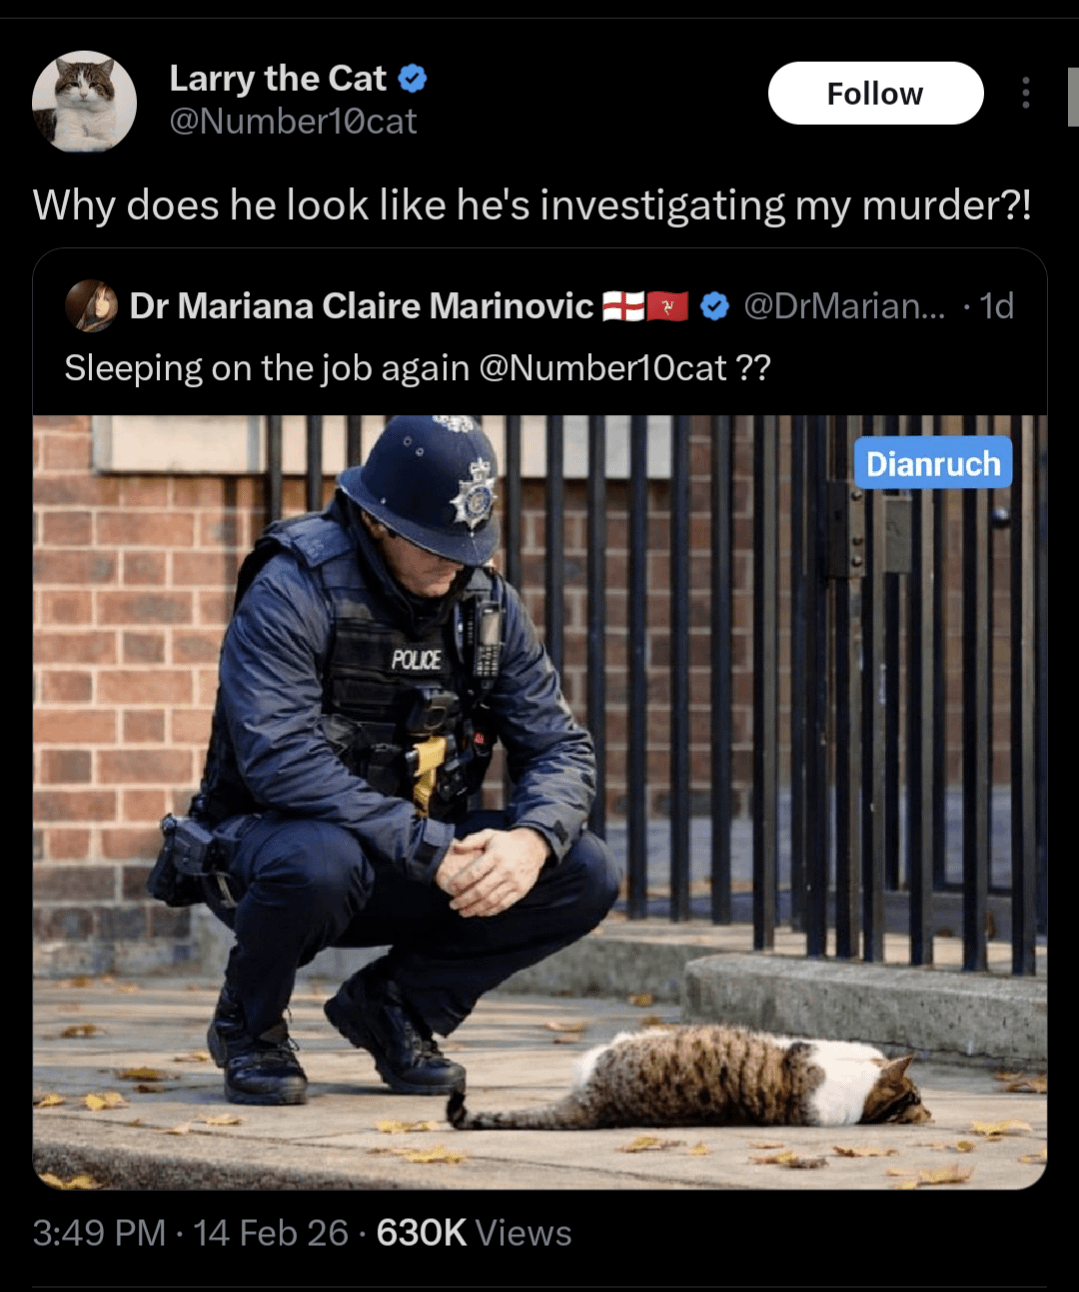Click Dr Mariana's verified badge
Image resolution: width=1079 pixels, height=1292 pixels.
click(714, 306)
